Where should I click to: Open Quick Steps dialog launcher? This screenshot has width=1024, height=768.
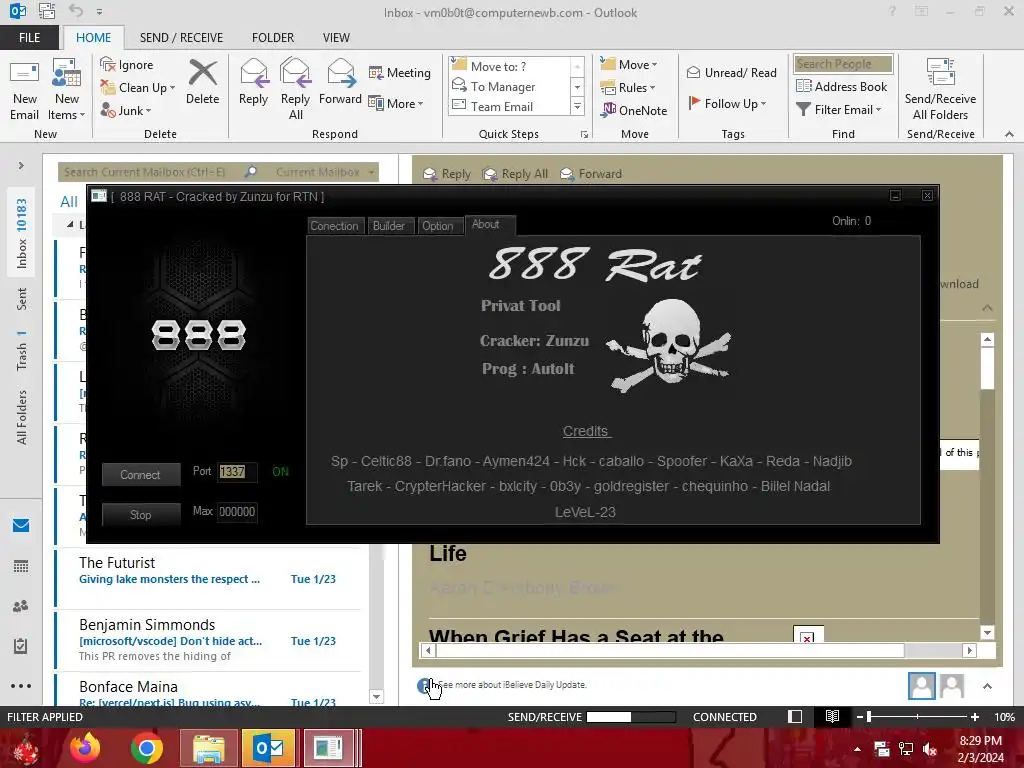[584, 135]
